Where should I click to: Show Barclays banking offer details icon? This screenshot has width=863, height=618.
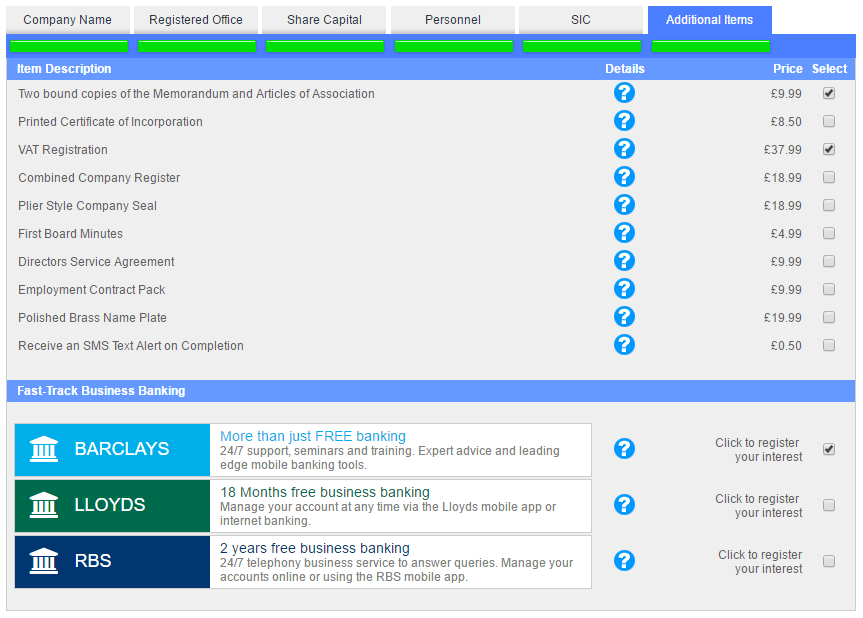coord(624,449)
